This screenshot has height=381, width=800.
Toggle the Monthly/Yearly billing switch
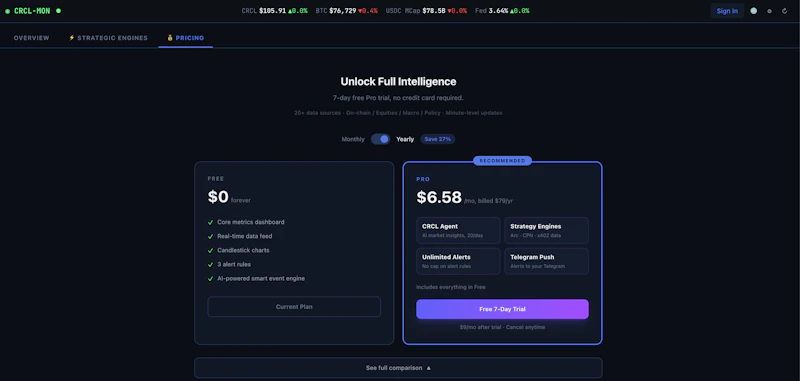381,139
